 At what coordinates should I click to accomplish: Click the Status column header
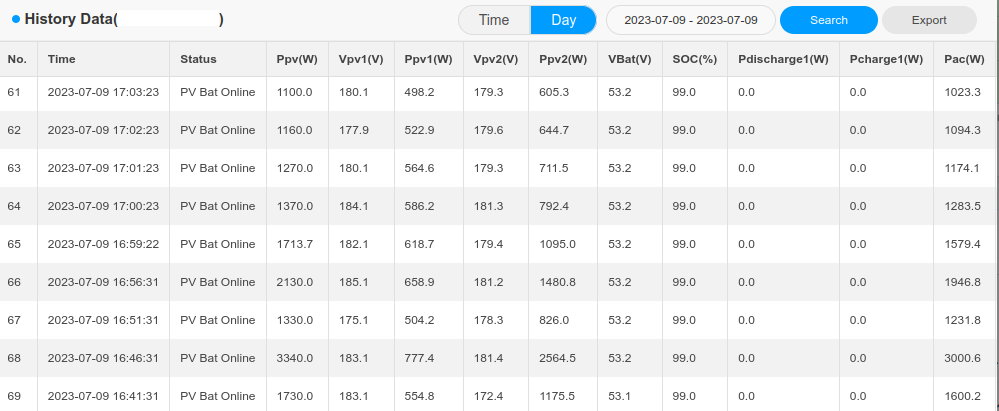coord(198,60)
